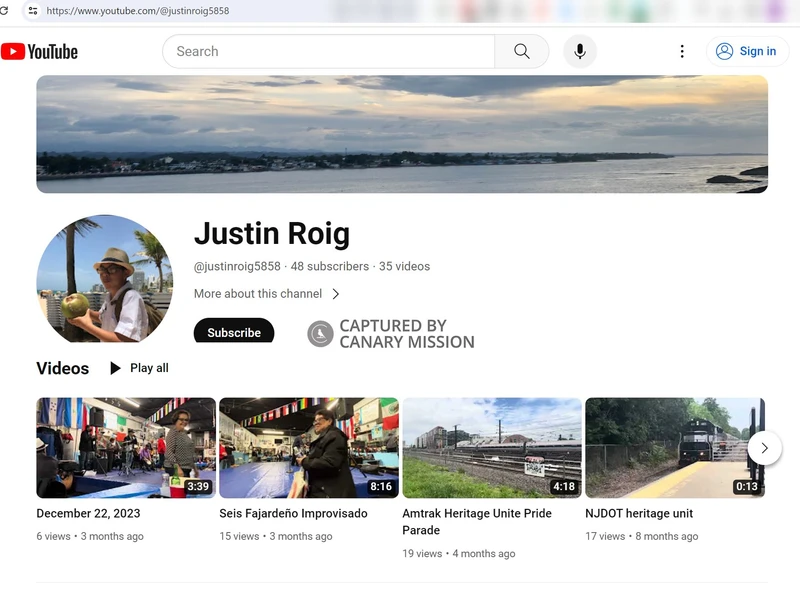Select the search magnifier icon
800x595 pixels.
click(x=521, y=51)
